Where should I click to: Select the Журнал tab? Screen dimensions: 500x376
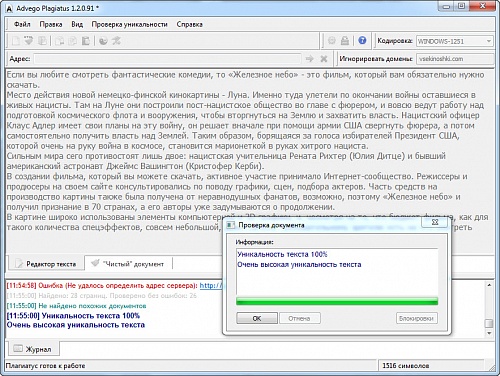(x=33, y=349)
